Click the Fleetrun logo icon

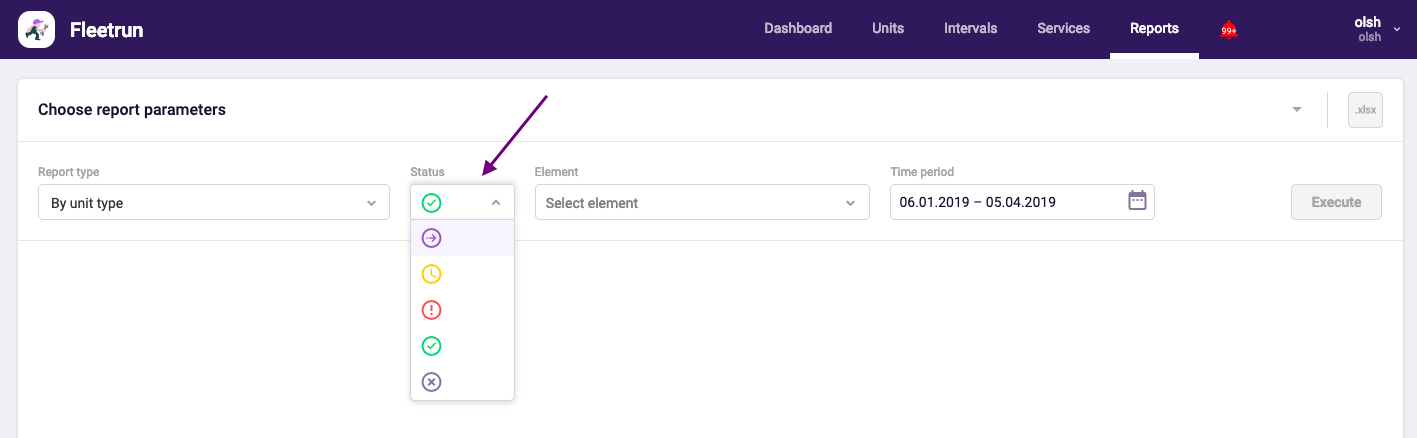pos(36,29)
